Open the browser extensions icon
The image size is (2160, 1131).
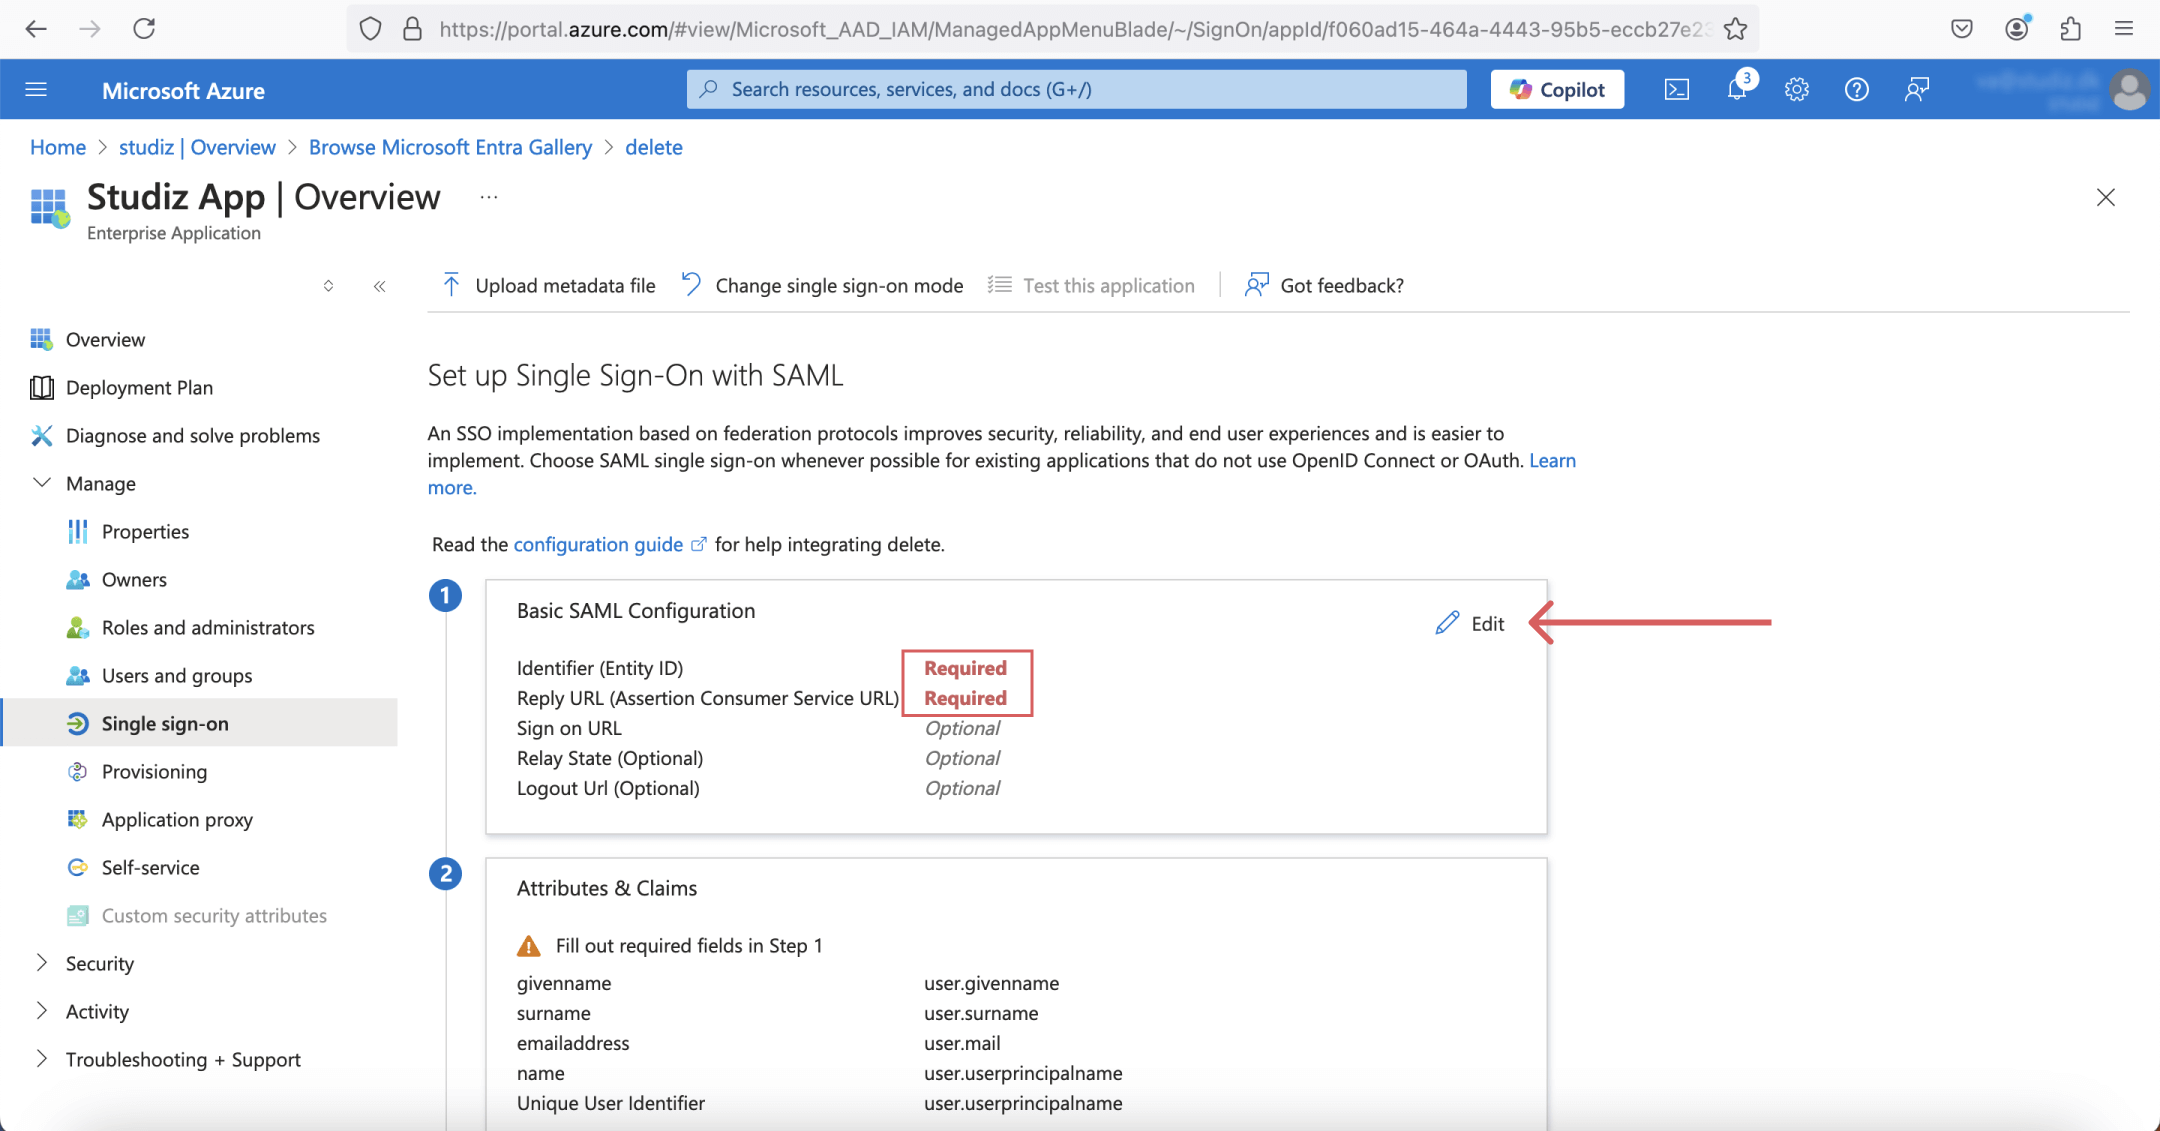(2070, 29)
